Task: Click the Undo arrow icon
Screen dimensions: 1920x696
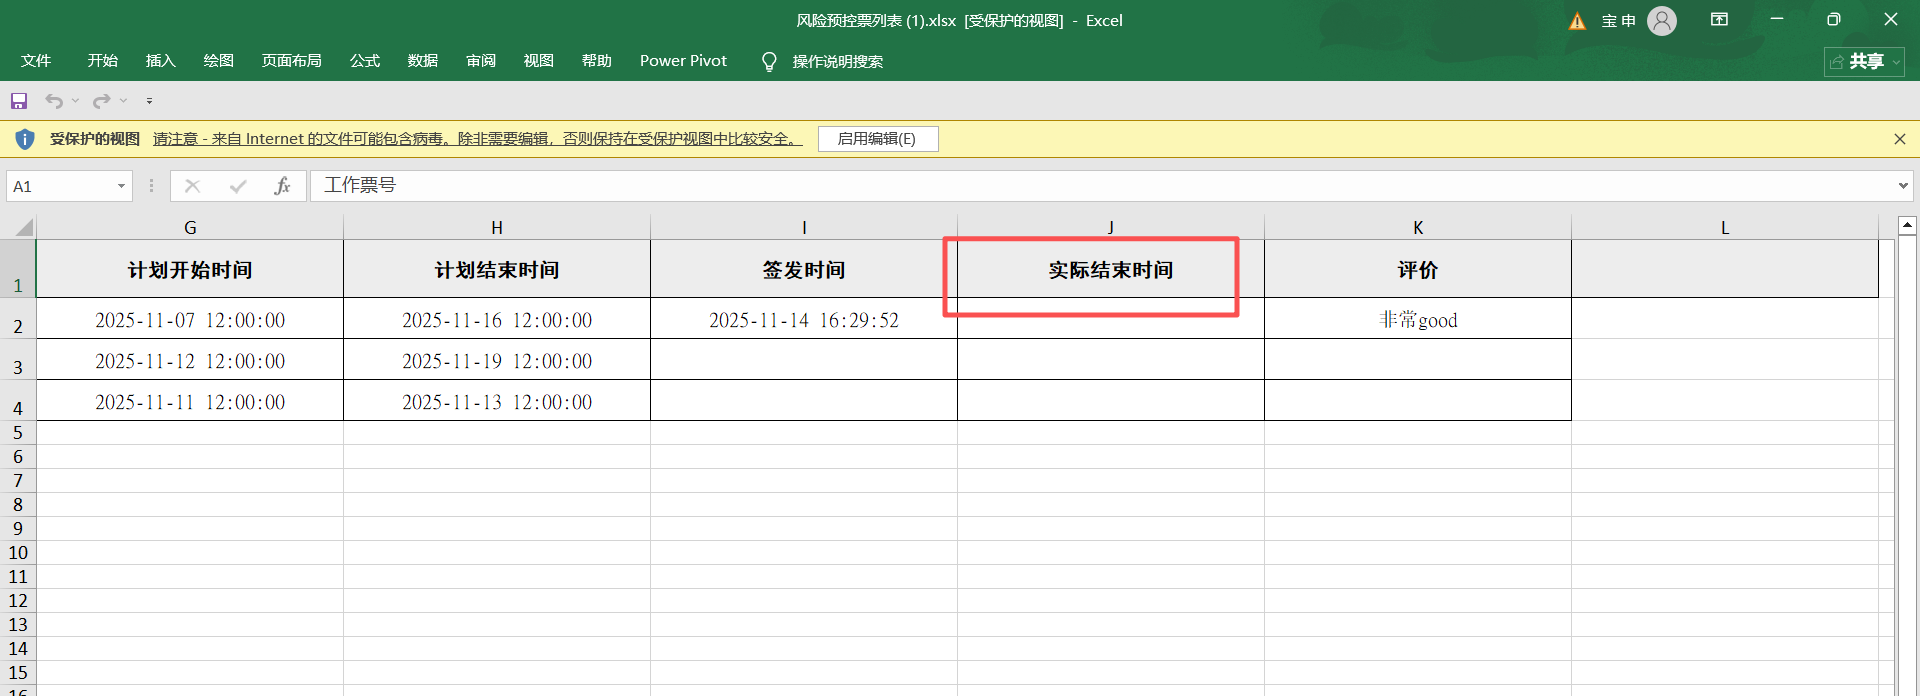Action: tap(54, 101)
